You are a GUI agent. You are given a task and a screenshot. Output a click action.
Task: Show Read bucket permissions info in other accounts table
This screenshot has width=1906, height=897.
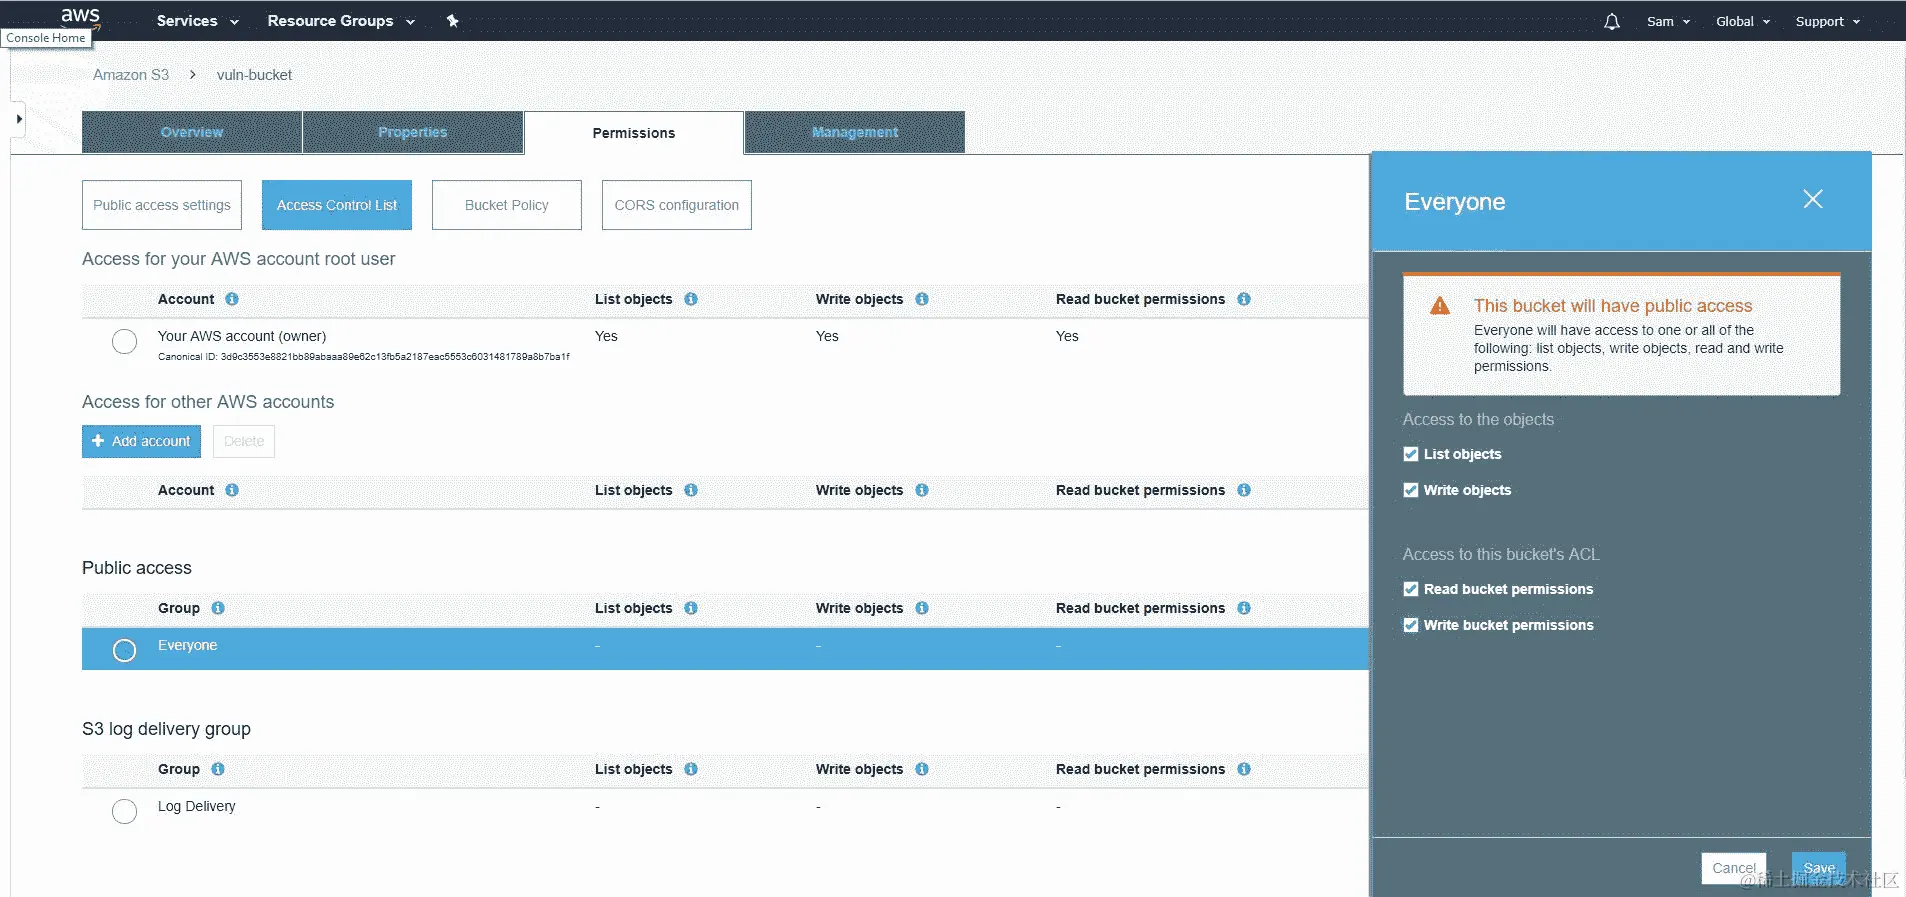click(1244, 490)
